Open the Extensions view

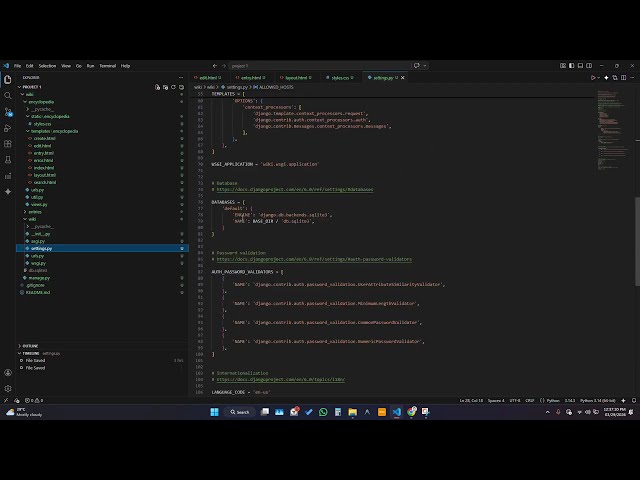click(x=8, y=144)
